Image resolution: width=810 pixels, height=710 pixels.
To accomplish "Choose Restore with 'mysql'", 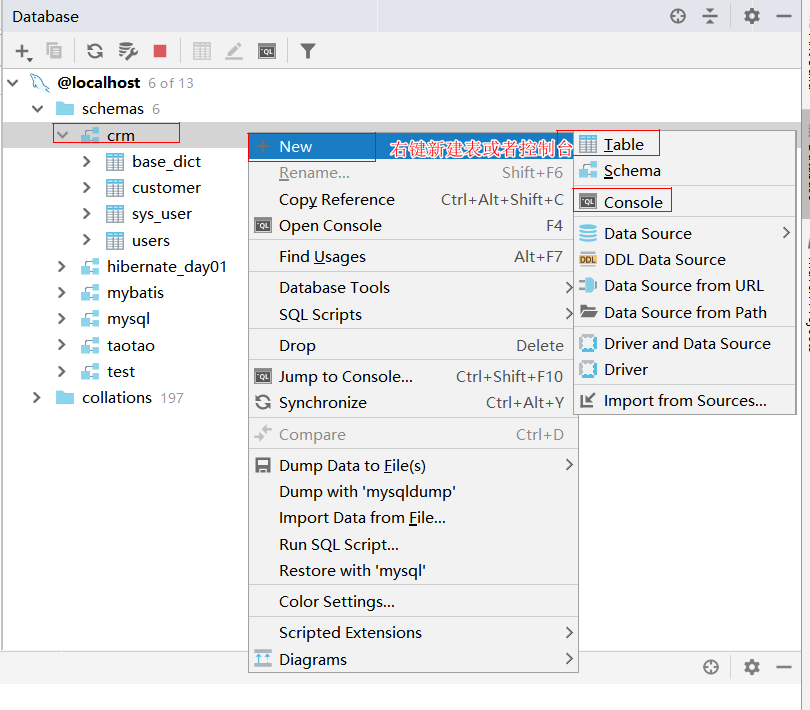I will 413,570.
